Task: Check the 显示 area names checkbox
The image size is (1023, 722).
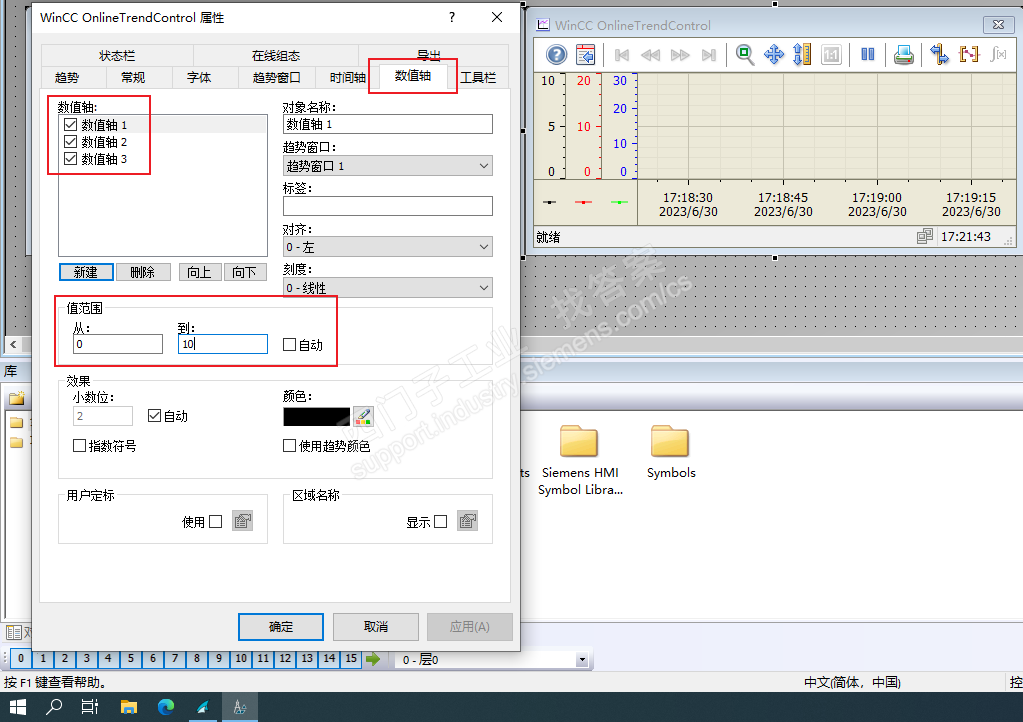Action: (x=440, y=522)
